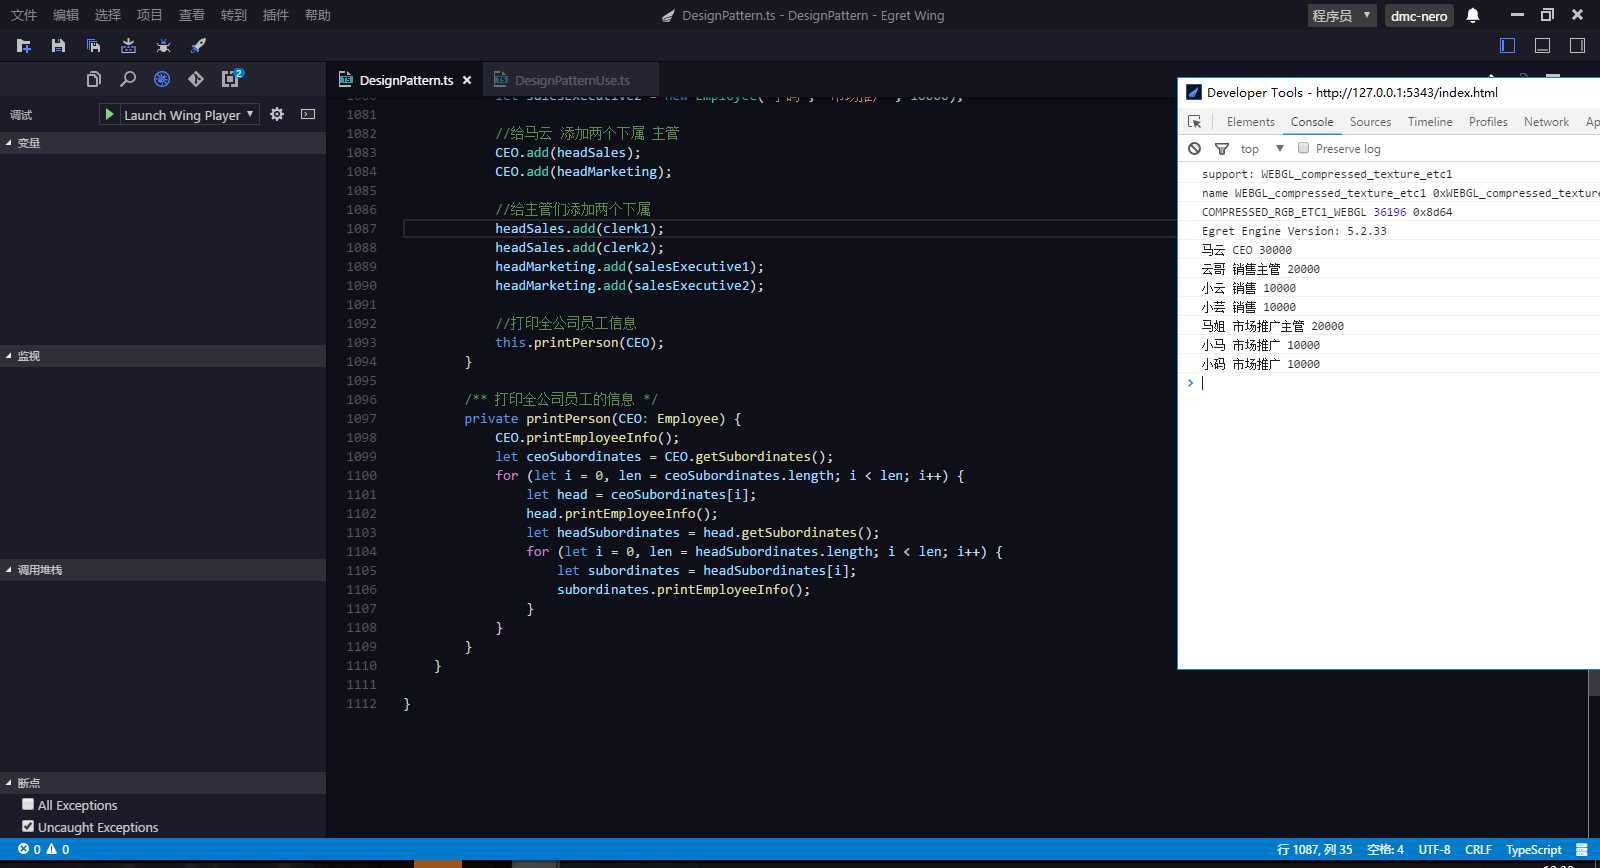1600x868 pixels.
Task: Open Launch Wing Player configuration dropdown
Action: [189, 114]
